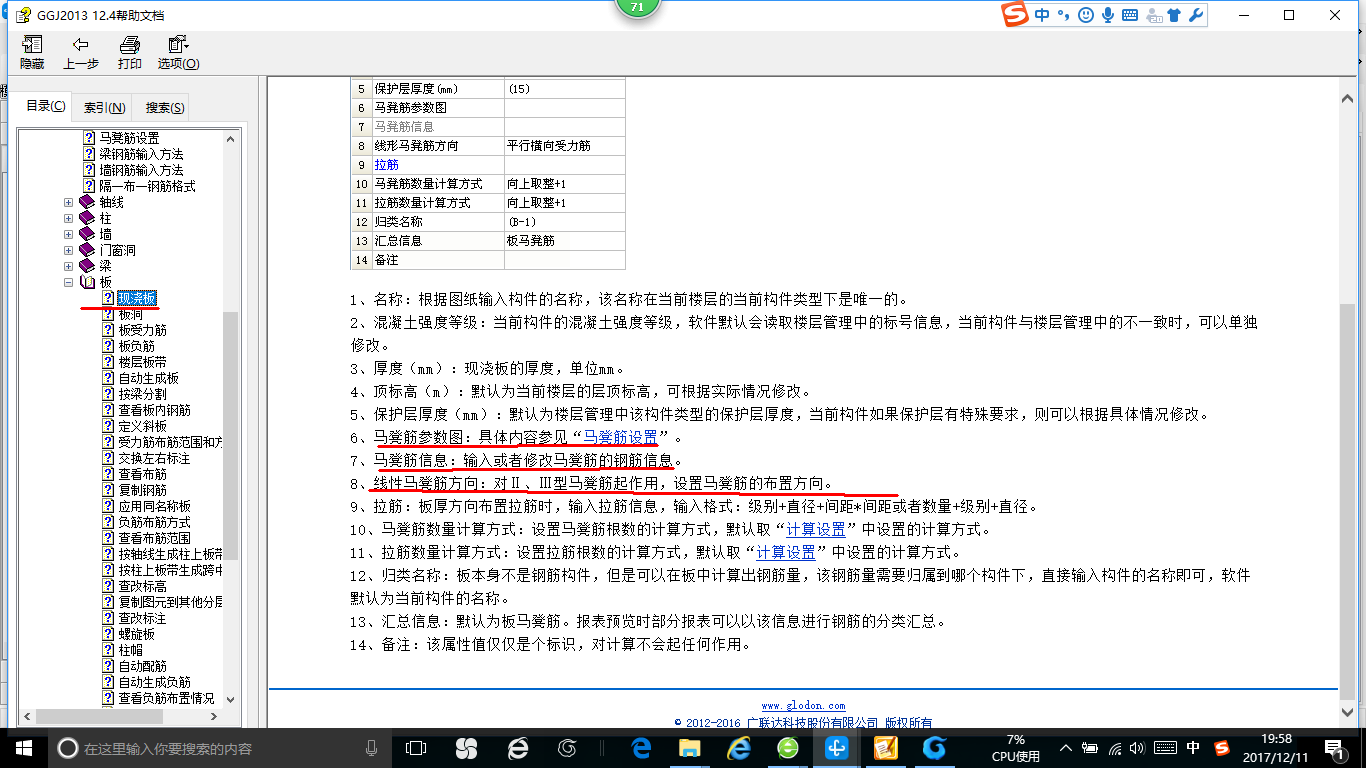
Task: Open the 查看板内钢筋 topic
Action: [x=155, y=410]
